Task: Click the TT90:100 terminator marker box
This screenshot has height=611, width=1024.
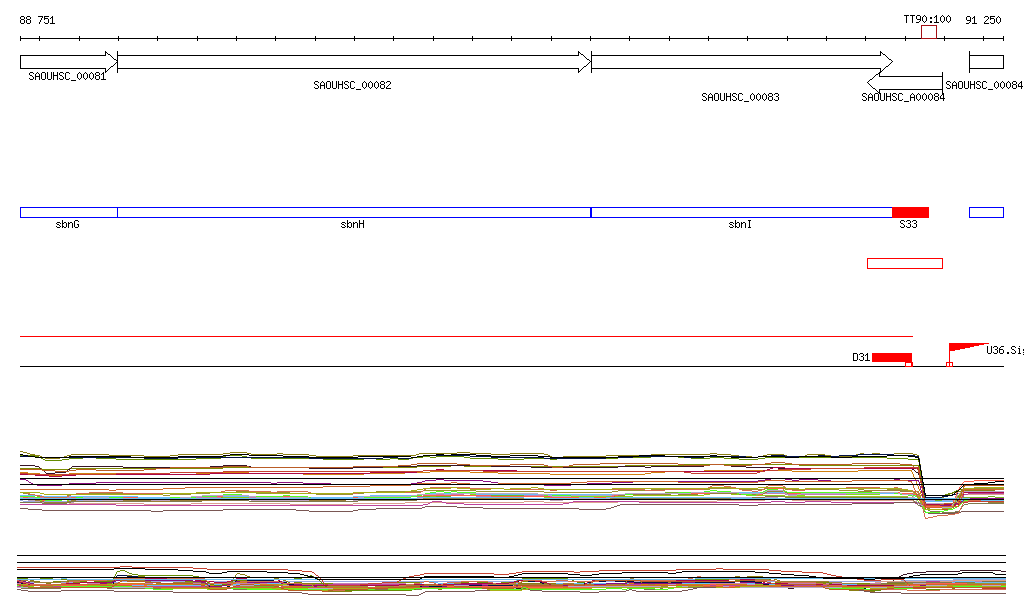Action: pyautogui.click(x=929, y=32)
